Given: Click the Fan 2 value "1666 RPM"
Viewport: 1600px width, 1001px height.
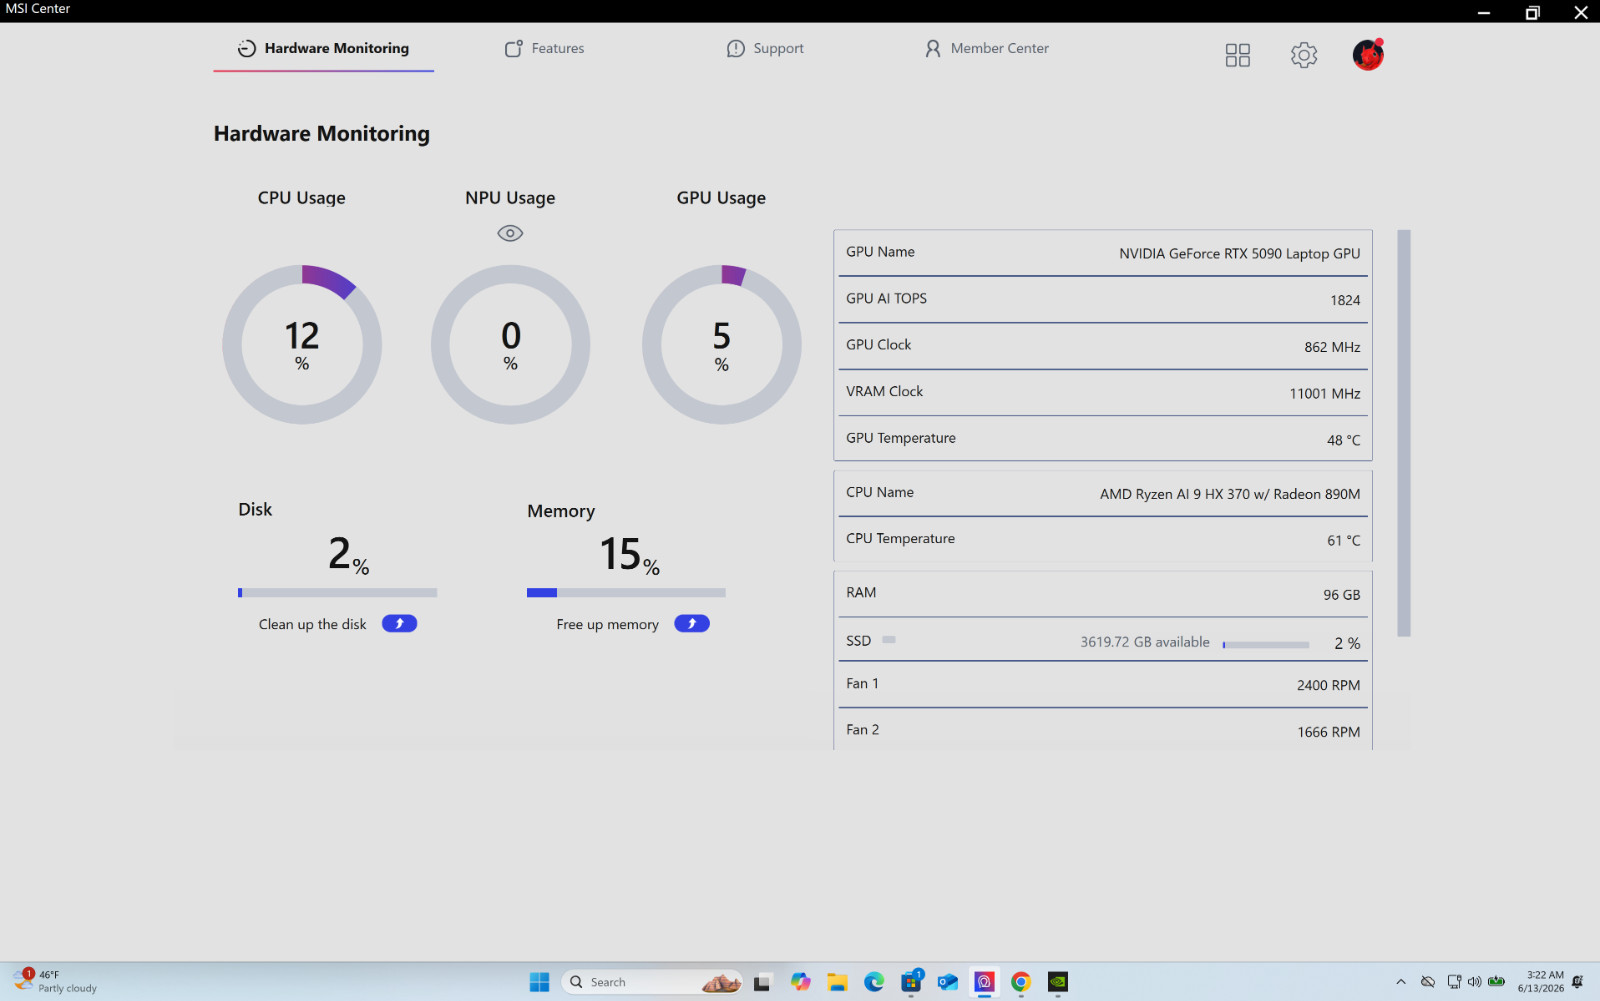Looking at the screenshot, I should click(x=1329, y=732).
